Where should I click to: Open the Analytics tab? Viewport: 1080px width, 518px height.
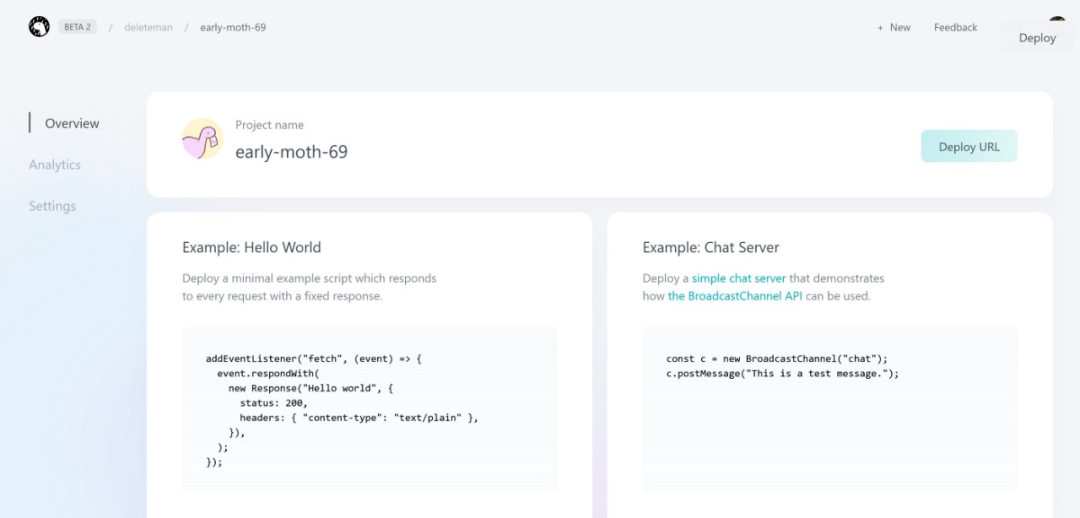tap(54, 165)
